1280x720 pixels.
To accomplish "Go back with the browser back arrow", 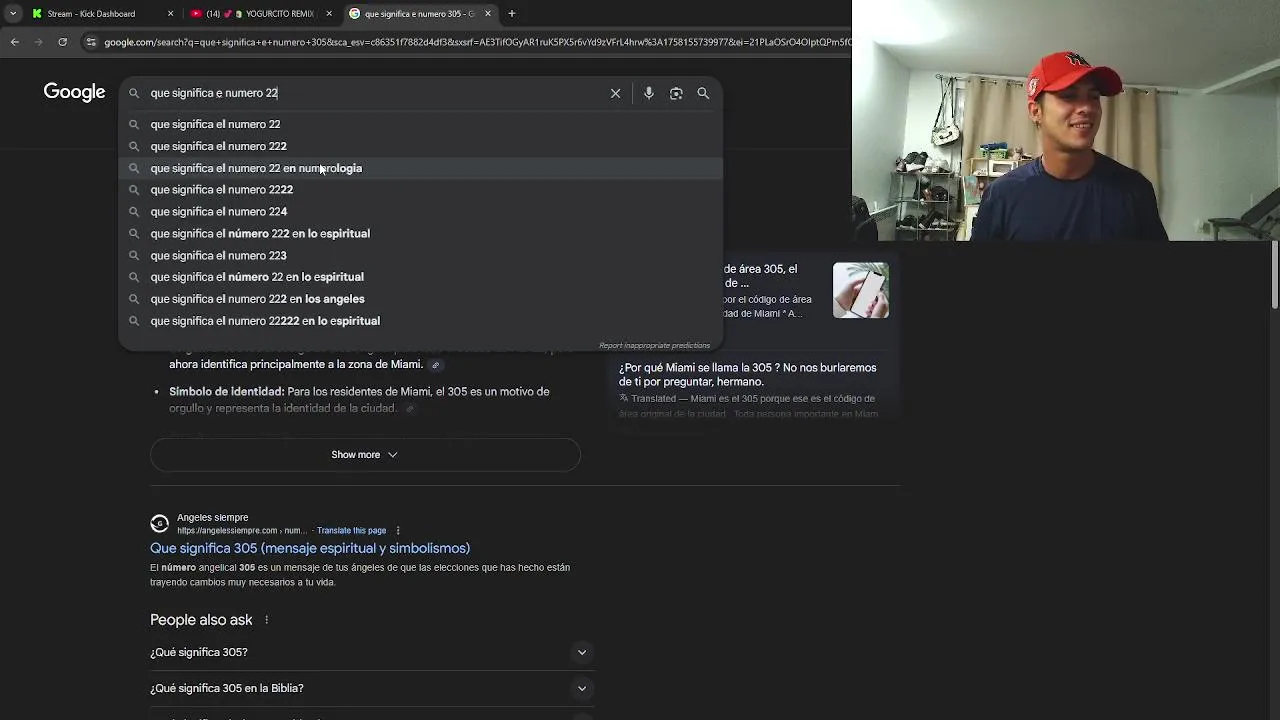I will 14,42.
